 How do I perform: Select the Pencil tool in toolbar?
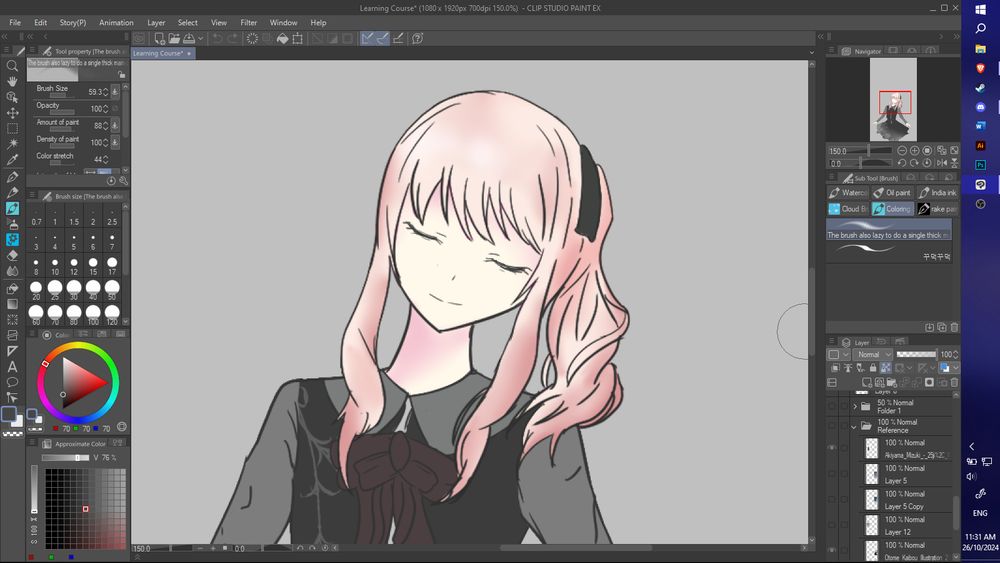12,193
